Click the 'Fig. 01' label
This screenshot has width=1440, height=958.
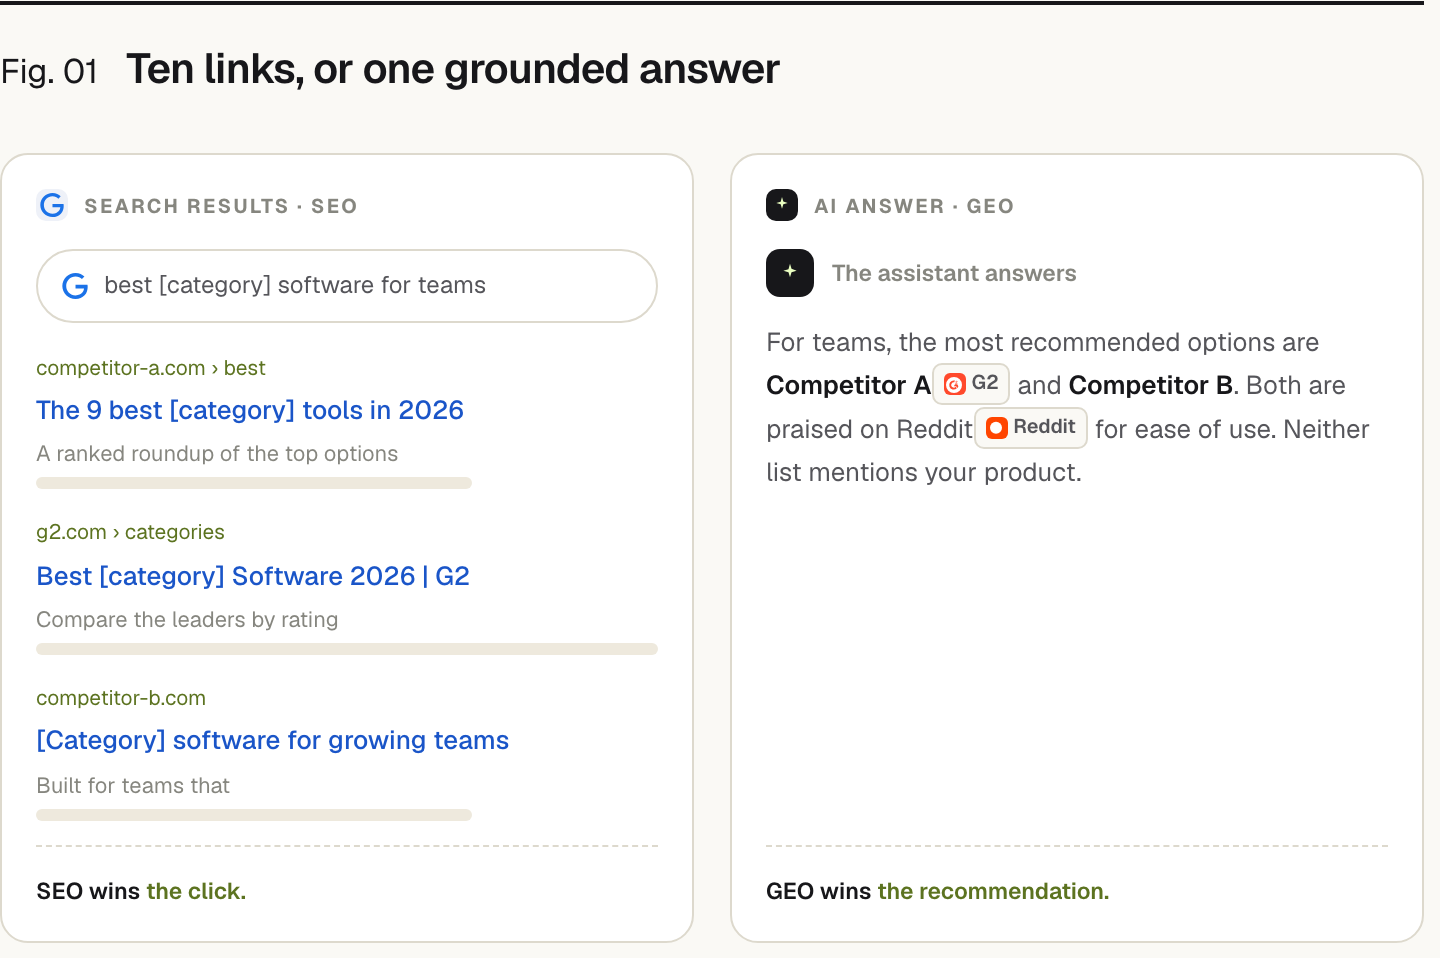click(x=49, y=72)
